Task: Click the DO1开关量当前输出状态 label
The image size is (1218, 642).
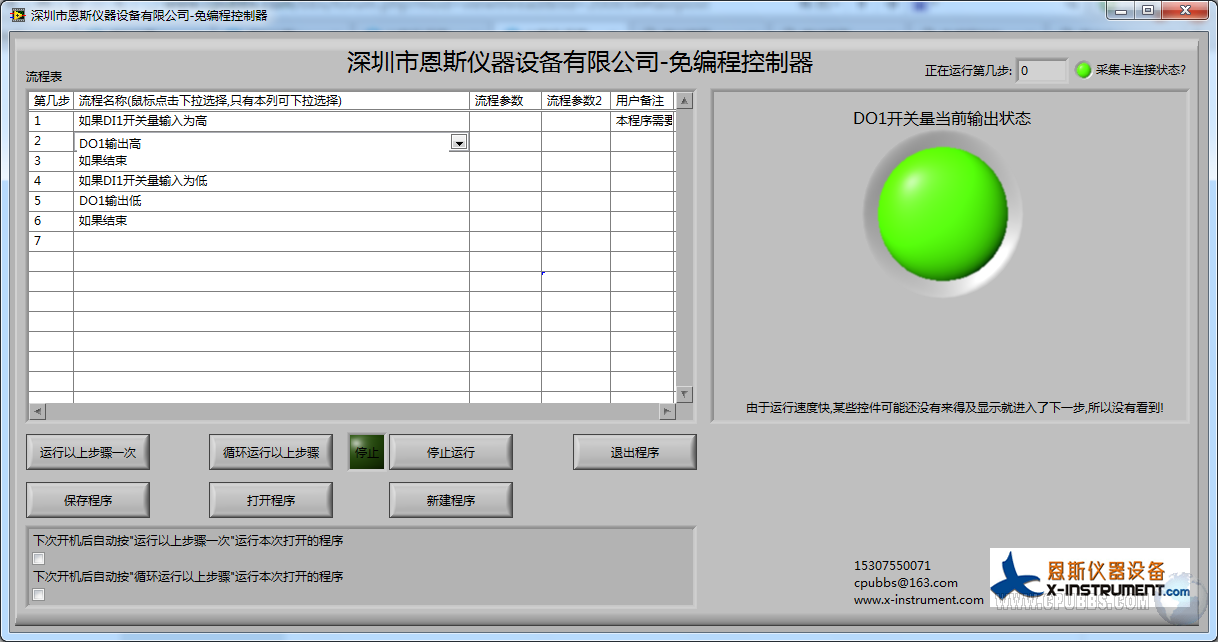Action: pyautogui.click(x=942, y=118)
